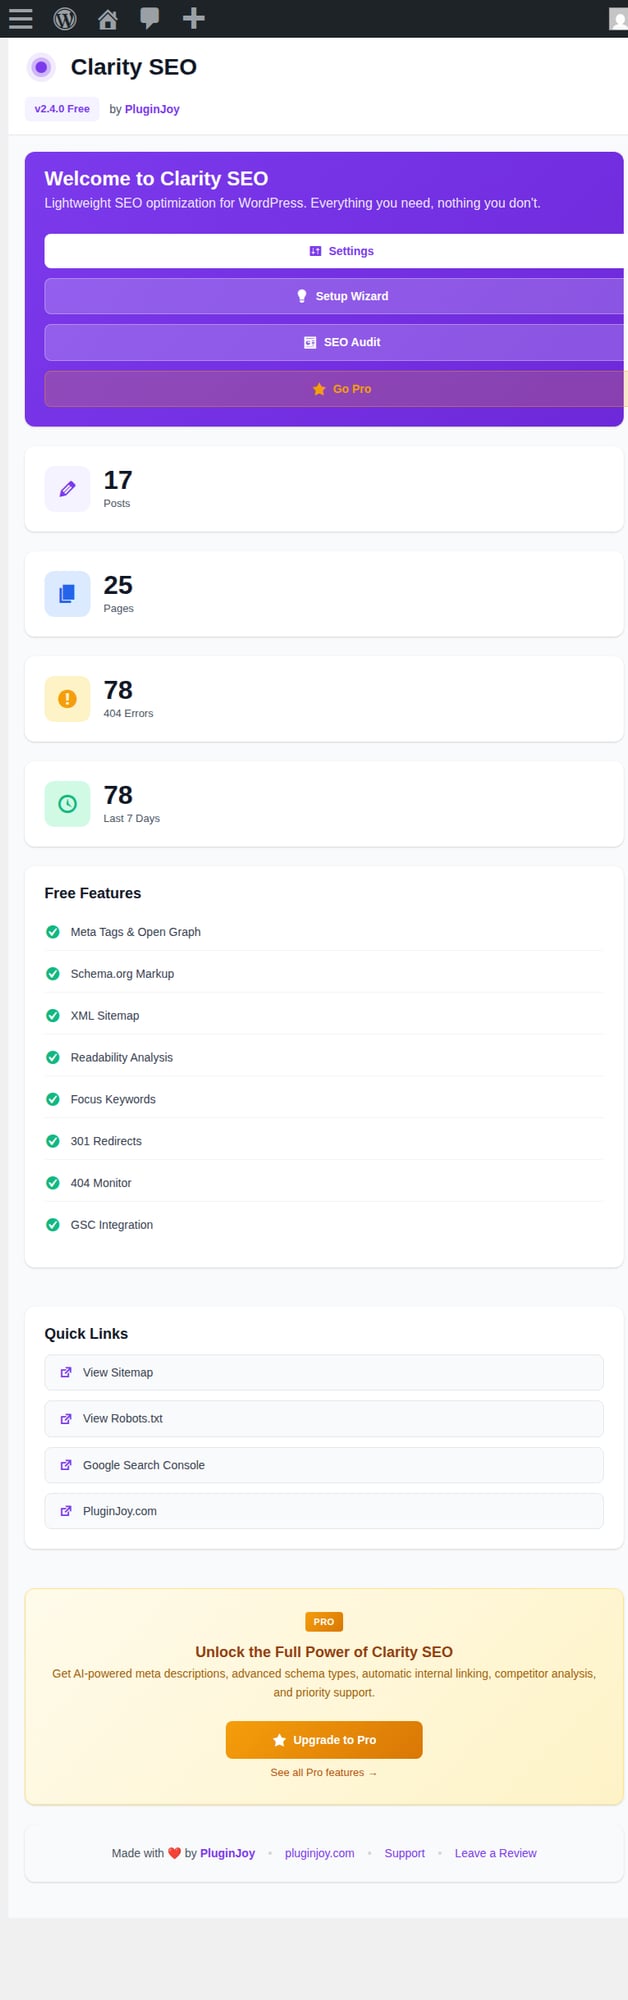
Task: Expand the admin sidebar hamburger menu
Action: pos(20,18)
